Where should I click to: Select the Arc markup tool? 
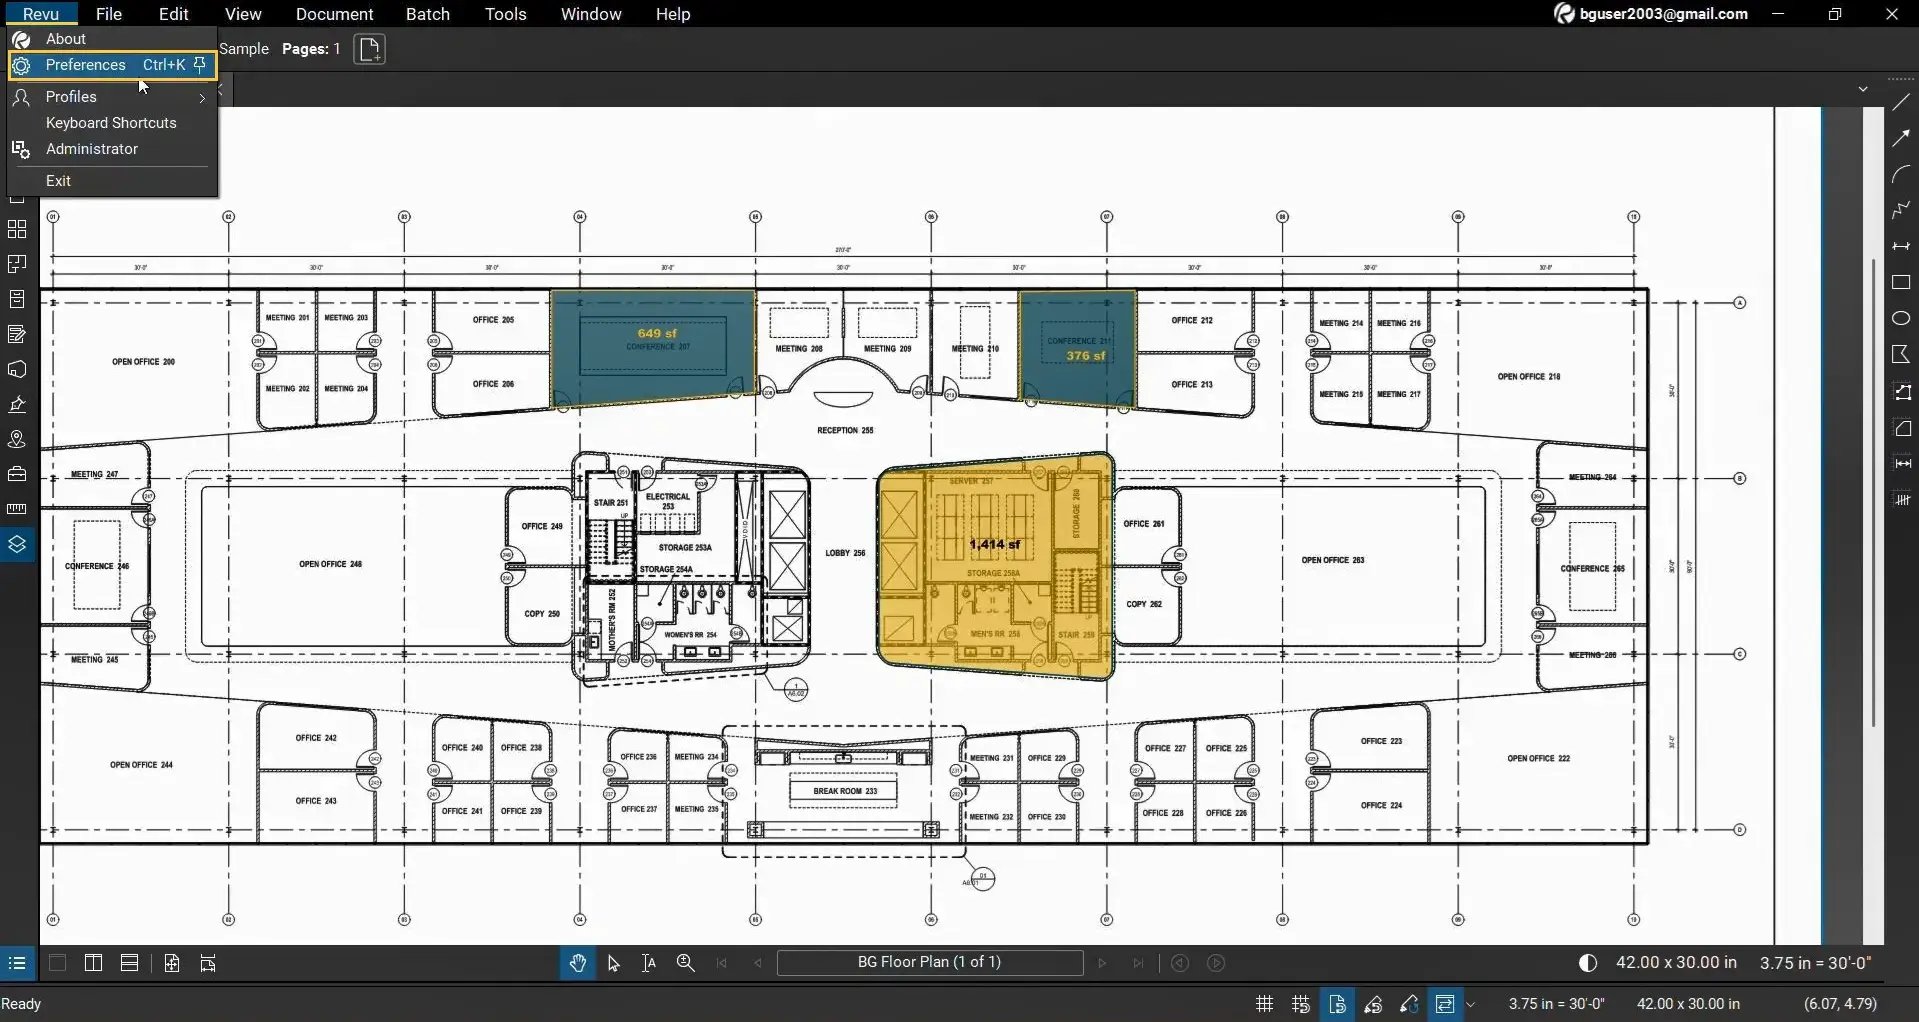coord(1901,174)
